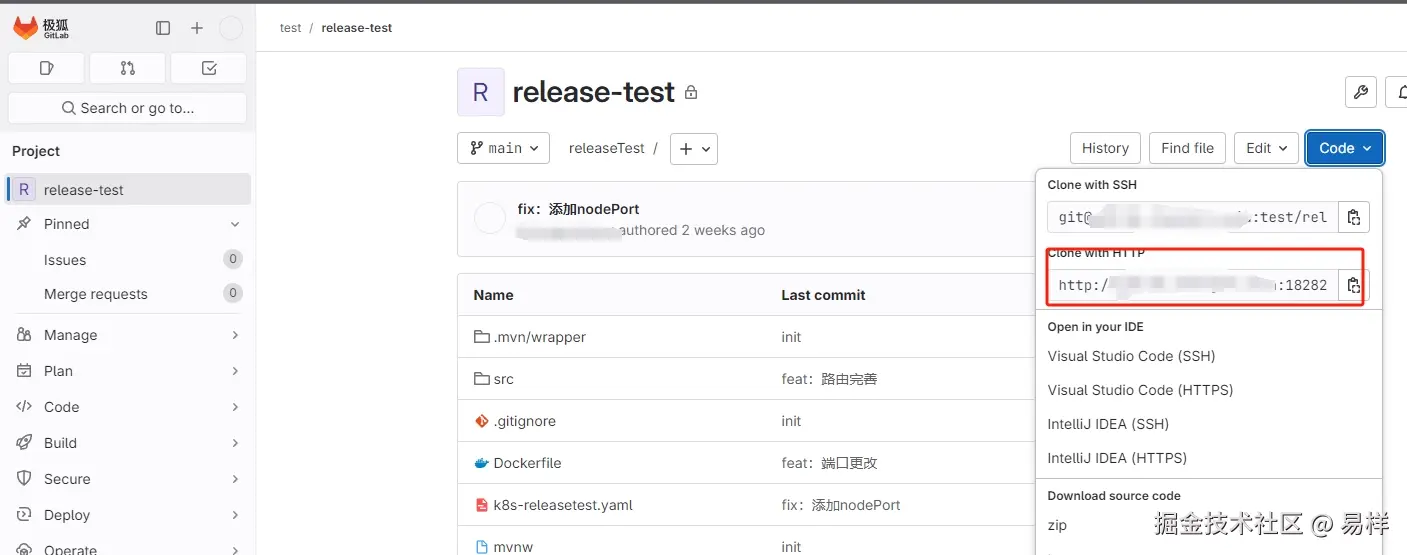Click the Build rocket icon in sidebar

(x=24, y=443)
